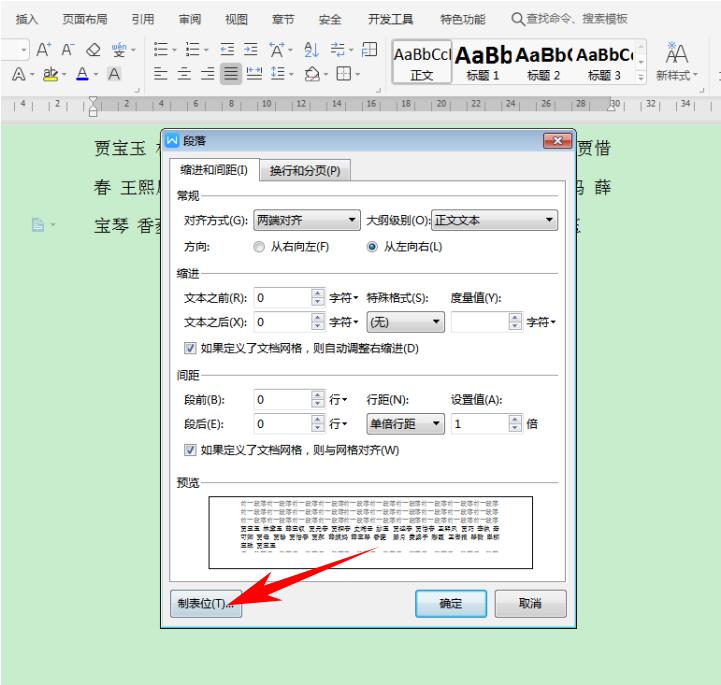The image size is (721, 685).
Task: Click the 设置值(A) value input field
Action: pyautogui.click(x=481, y=423)
